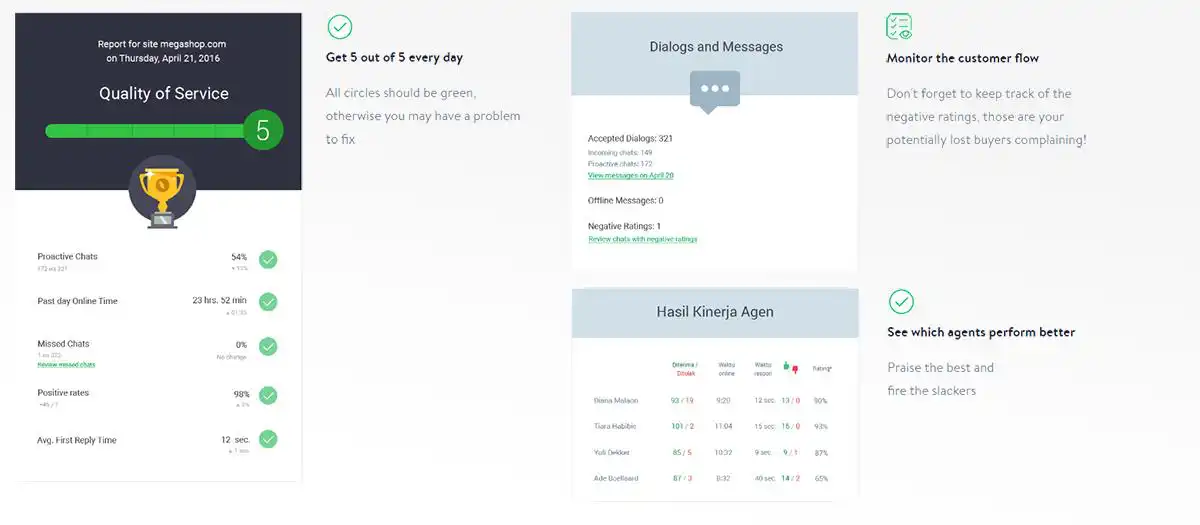Click the checkmark icon above 'Get 5 out of 5'
The width and height of the screenshot is (1200, 525).
click(x=339, y=27)
